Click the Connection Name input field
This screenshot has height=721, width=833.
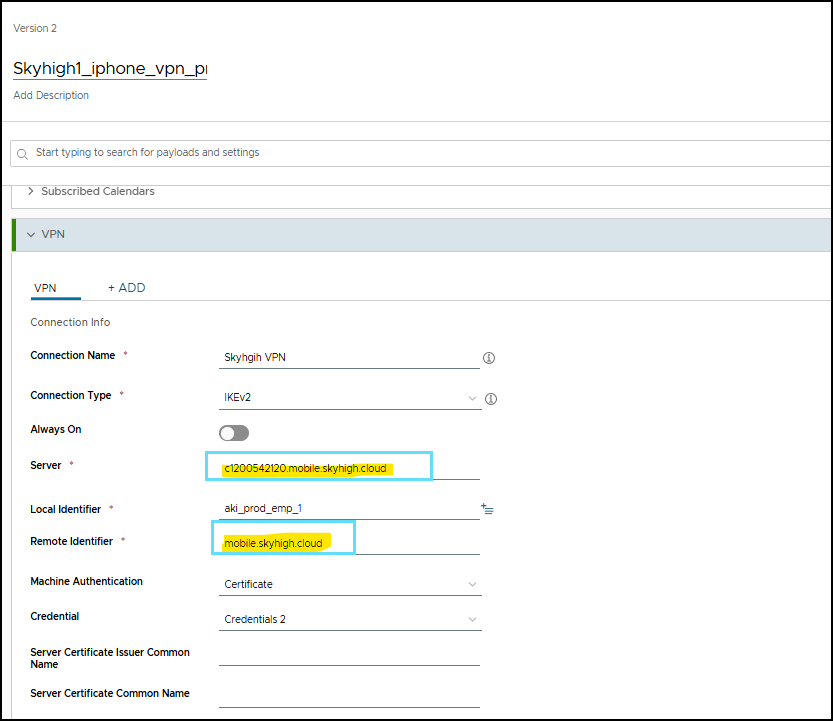(x=350, y=357)
